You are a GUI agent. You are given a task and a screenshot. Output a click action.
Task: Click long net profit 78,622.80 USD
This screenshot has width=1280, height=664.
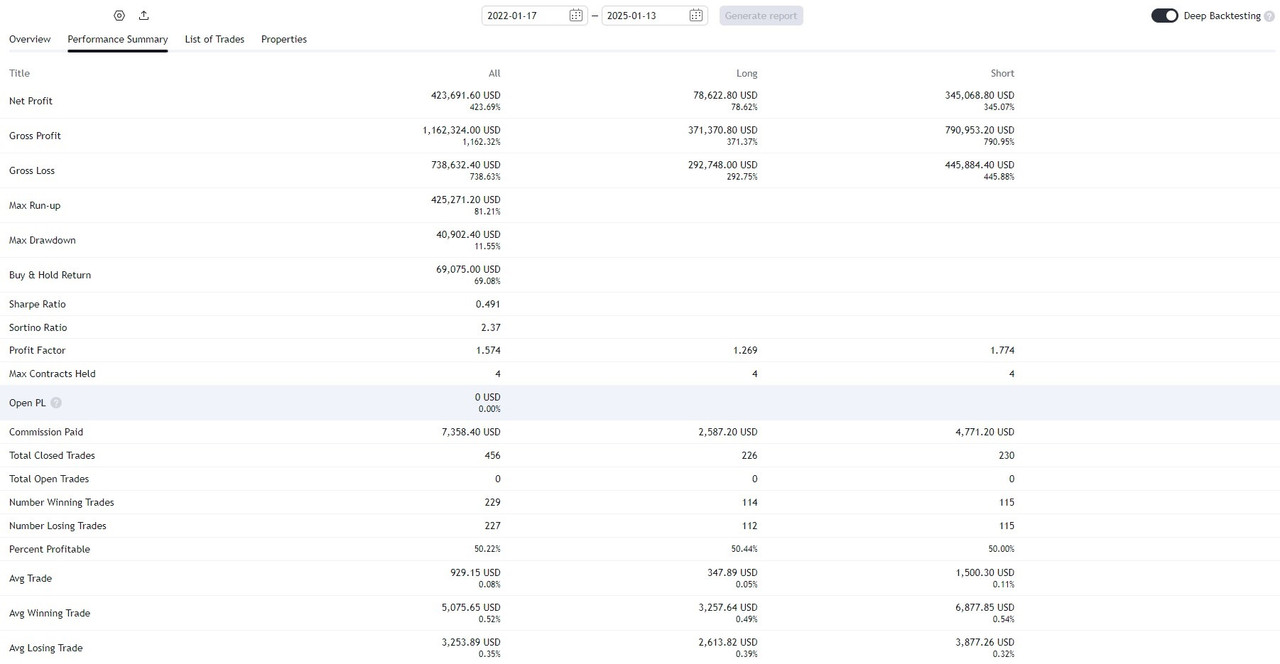(725, 96)
